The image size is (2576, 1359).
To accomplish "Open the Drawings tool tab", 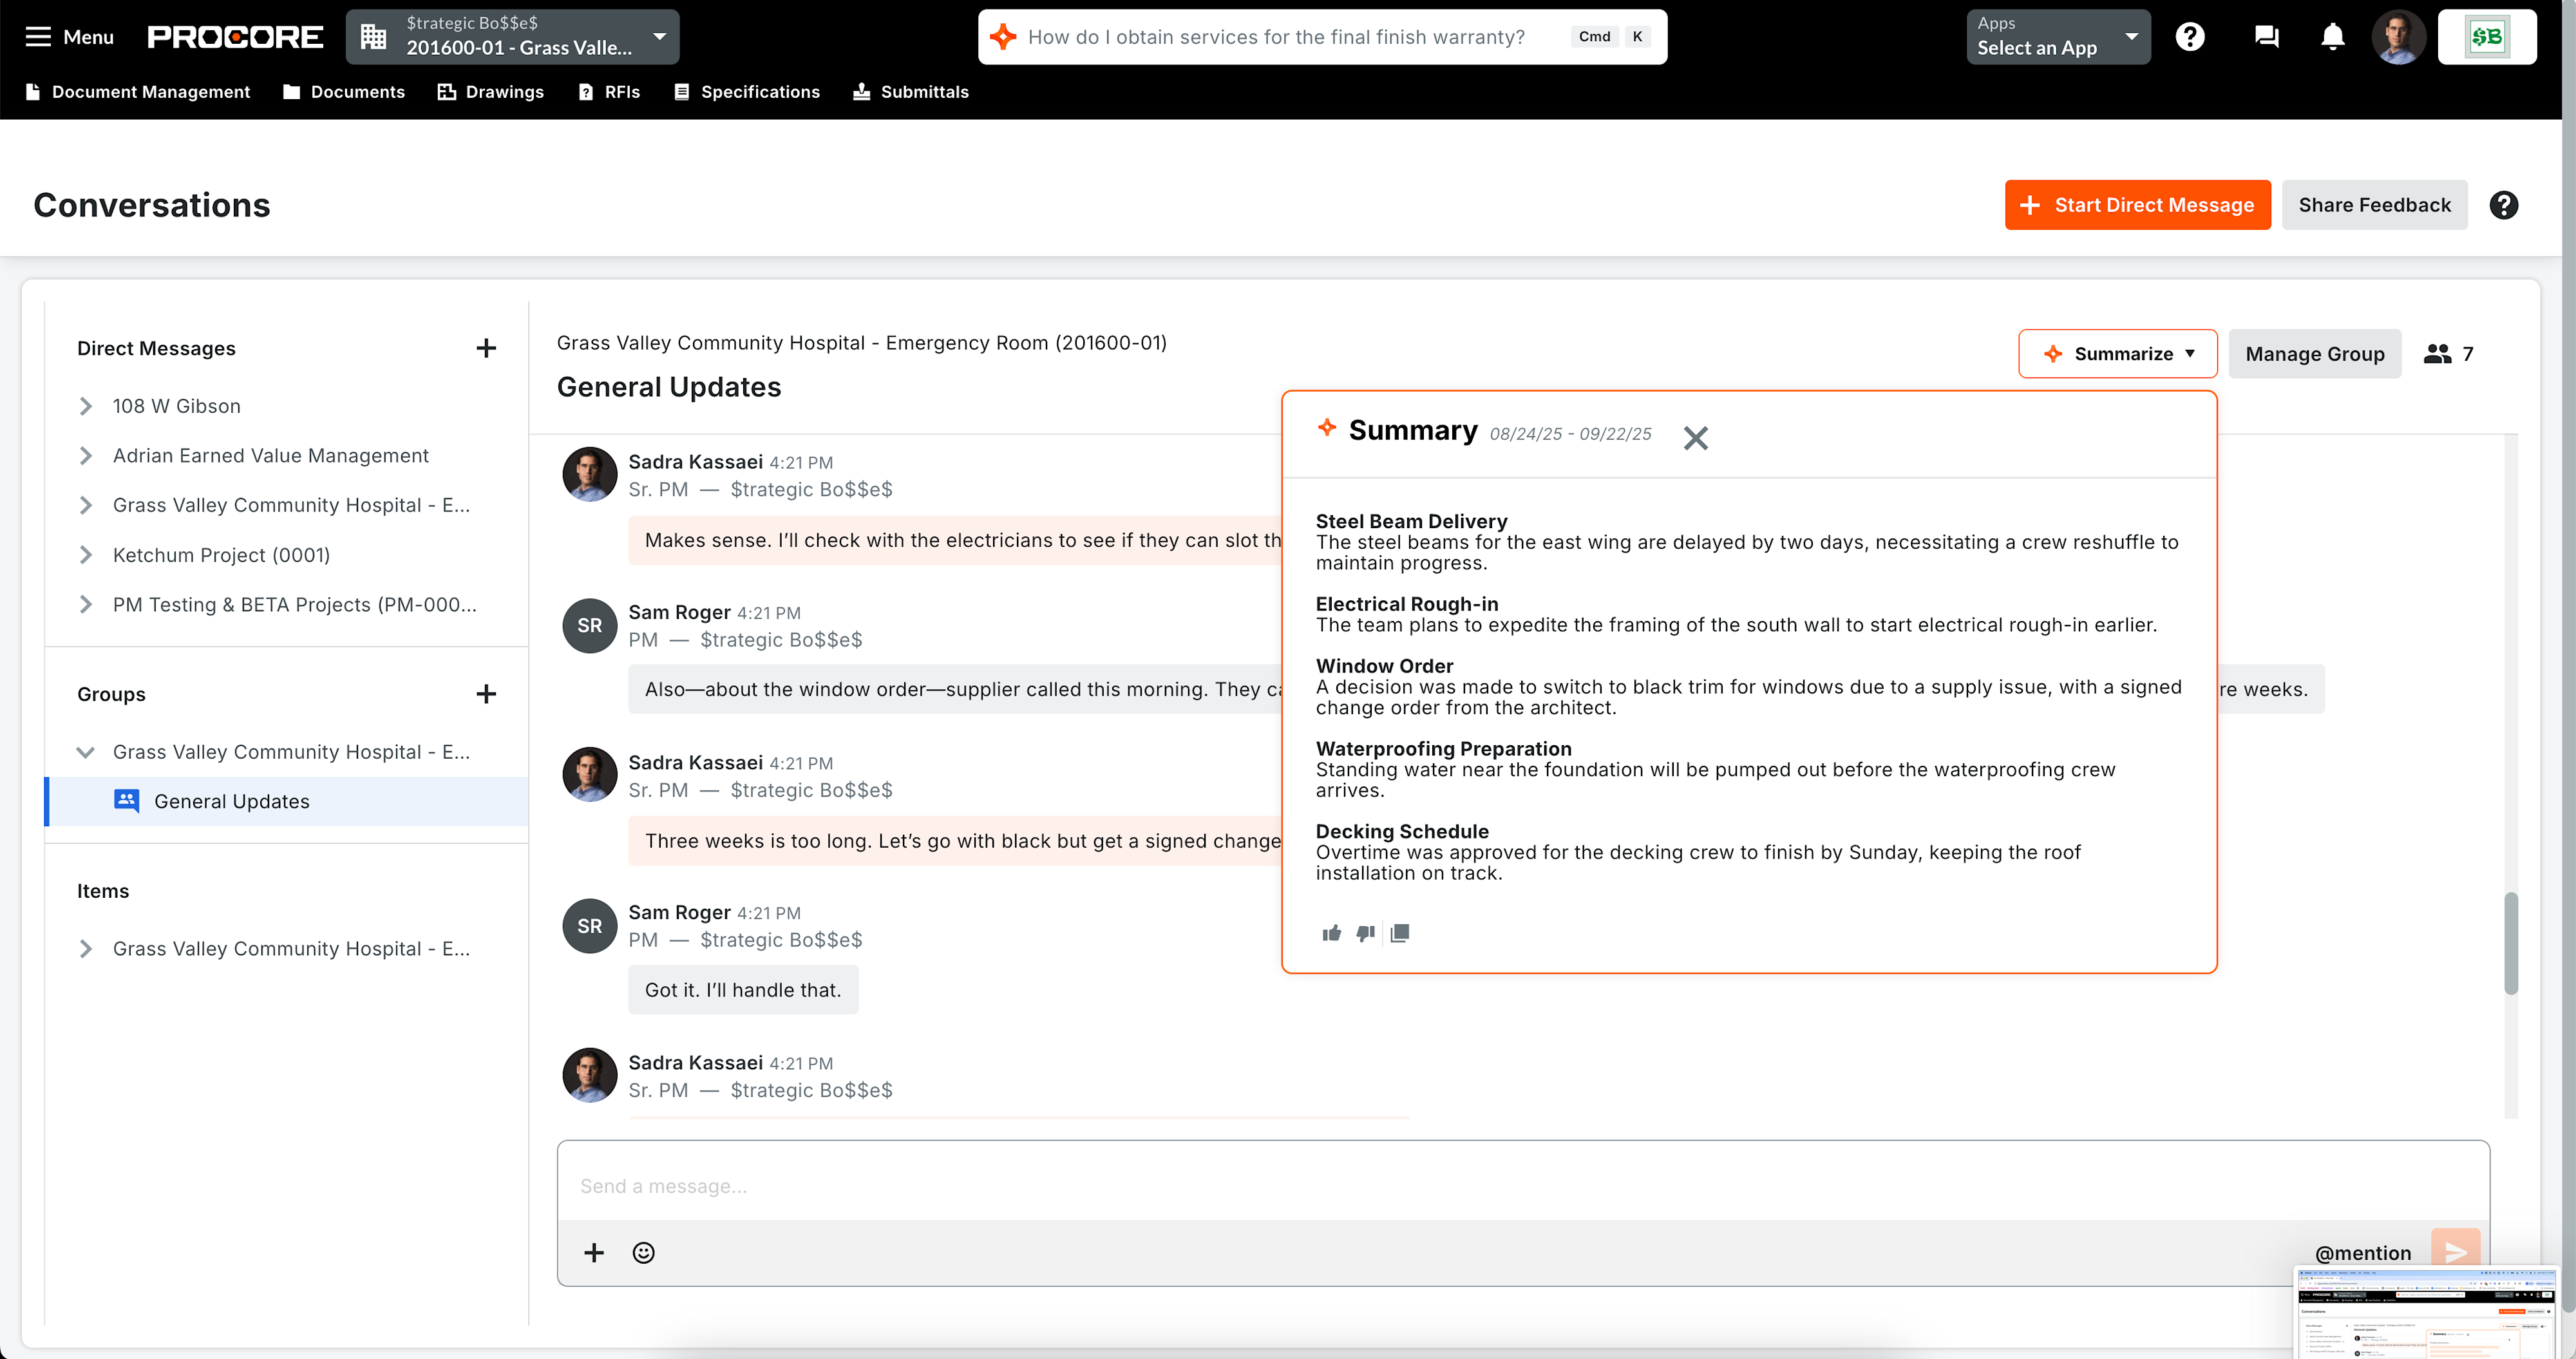I will [491, 92].
